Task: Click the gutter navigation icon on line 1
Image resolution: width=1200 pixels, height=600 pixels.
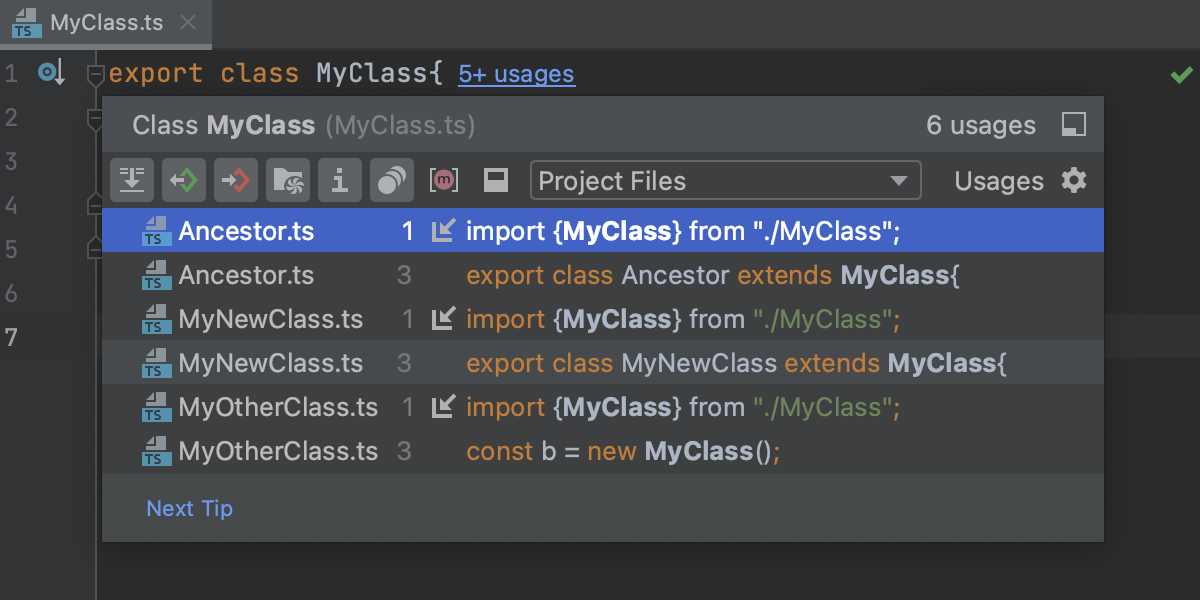Action: pos(51,72)
